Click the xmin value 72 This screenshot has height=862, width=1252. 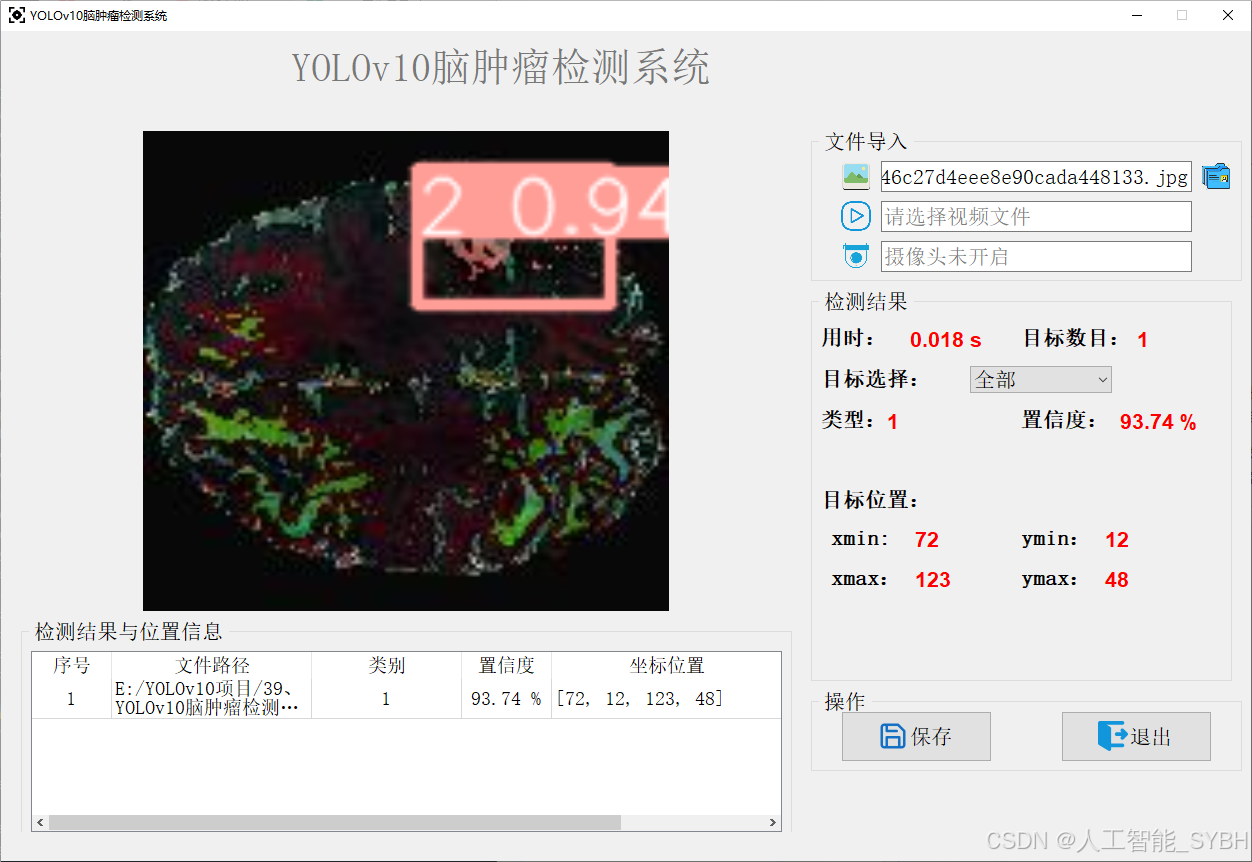click(927, 540)
